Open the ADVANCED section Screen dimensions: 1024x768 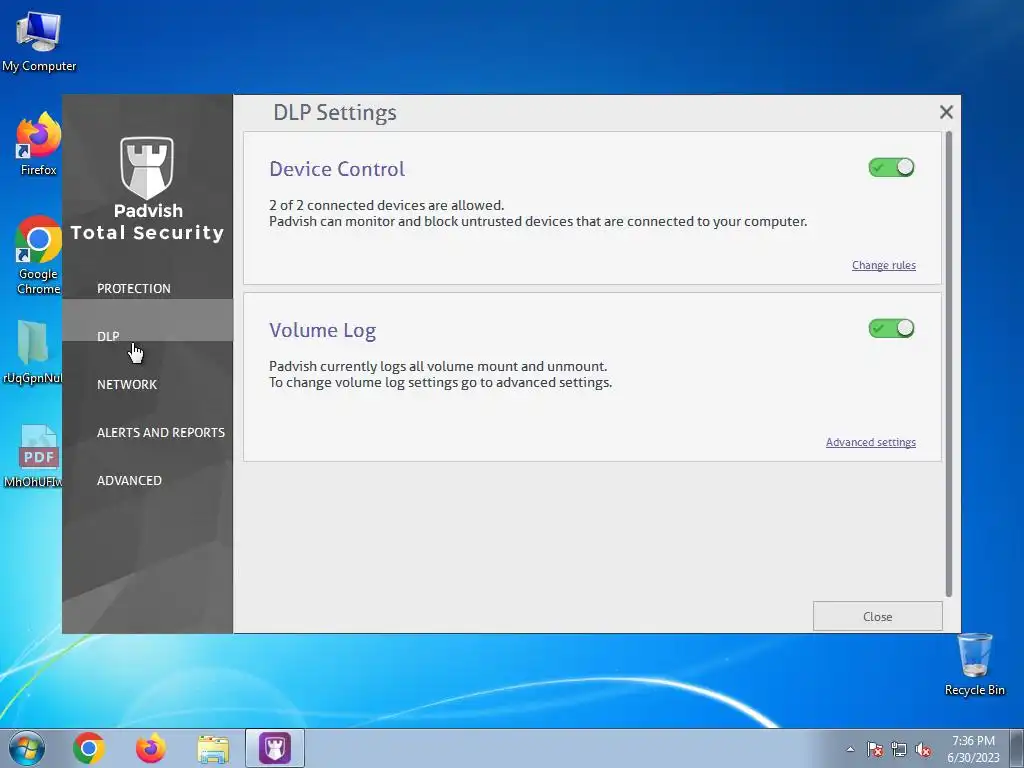(x=129, y=481)
